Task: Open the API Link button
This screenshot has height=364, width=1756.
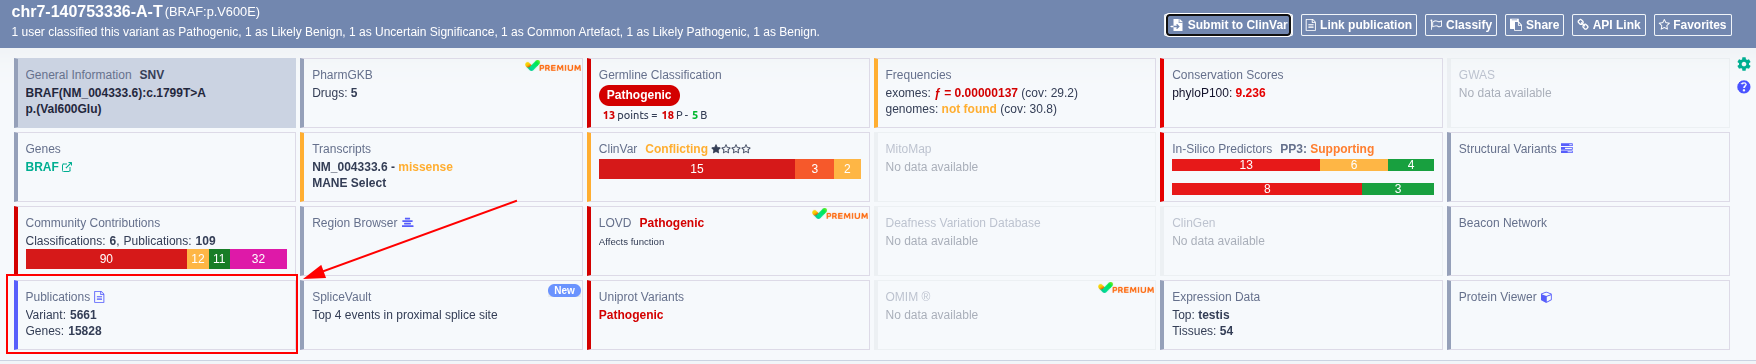Action: tap(1609, 25)
